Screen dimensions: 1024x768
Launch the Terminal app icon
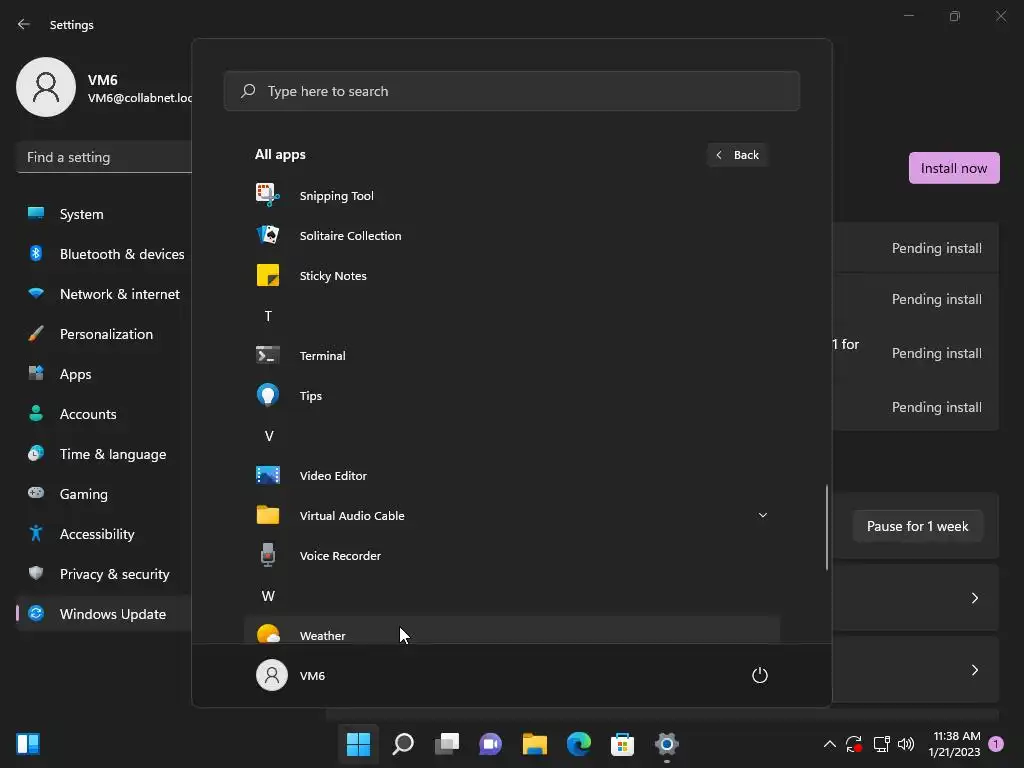coord(268,355)
